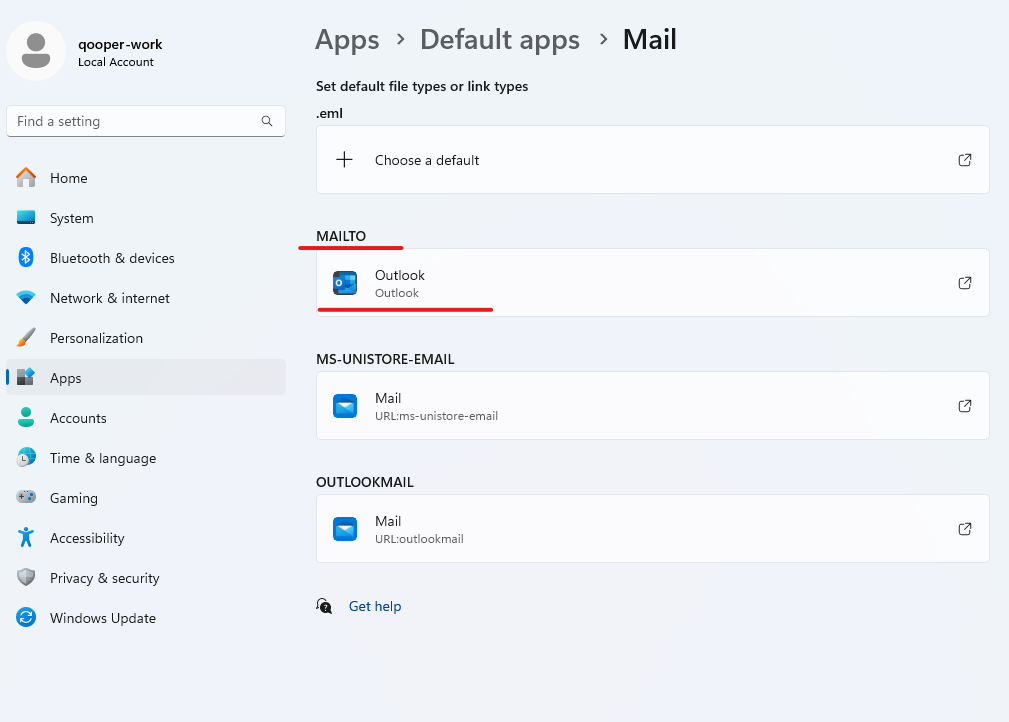The width and height of the screenshot is (1009, 722).
Task: Open Windows Update icon
Action: [x=25, y=618]
